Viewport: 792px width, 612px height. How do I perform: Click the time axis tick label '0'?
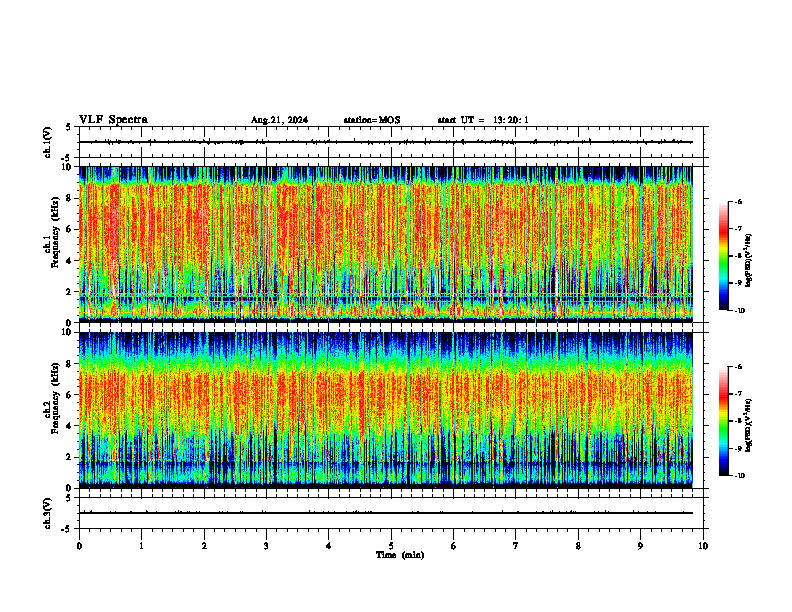tap(79, 546)
